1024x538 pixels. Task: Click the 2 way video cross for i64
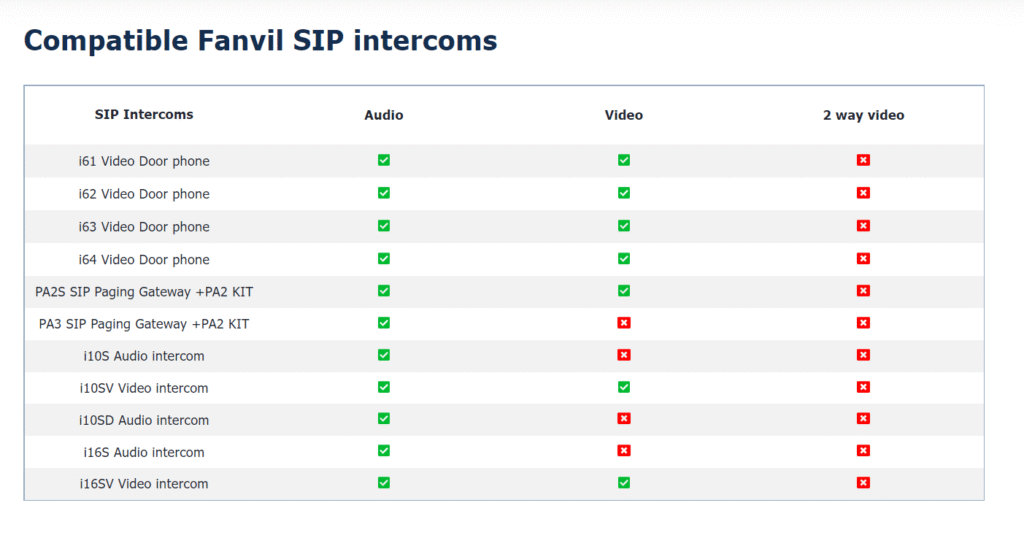[863, 259]
